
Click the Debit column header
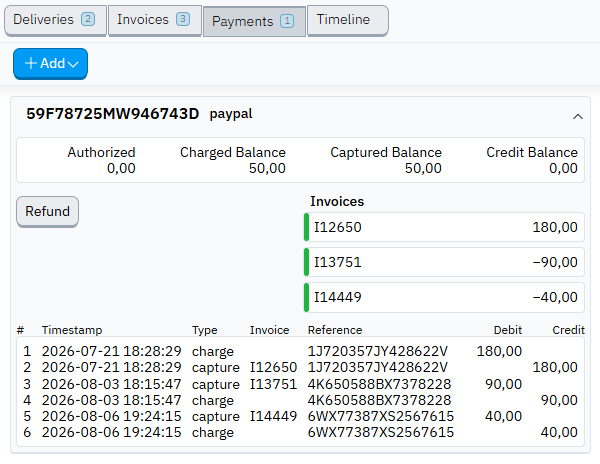point(508,330)
